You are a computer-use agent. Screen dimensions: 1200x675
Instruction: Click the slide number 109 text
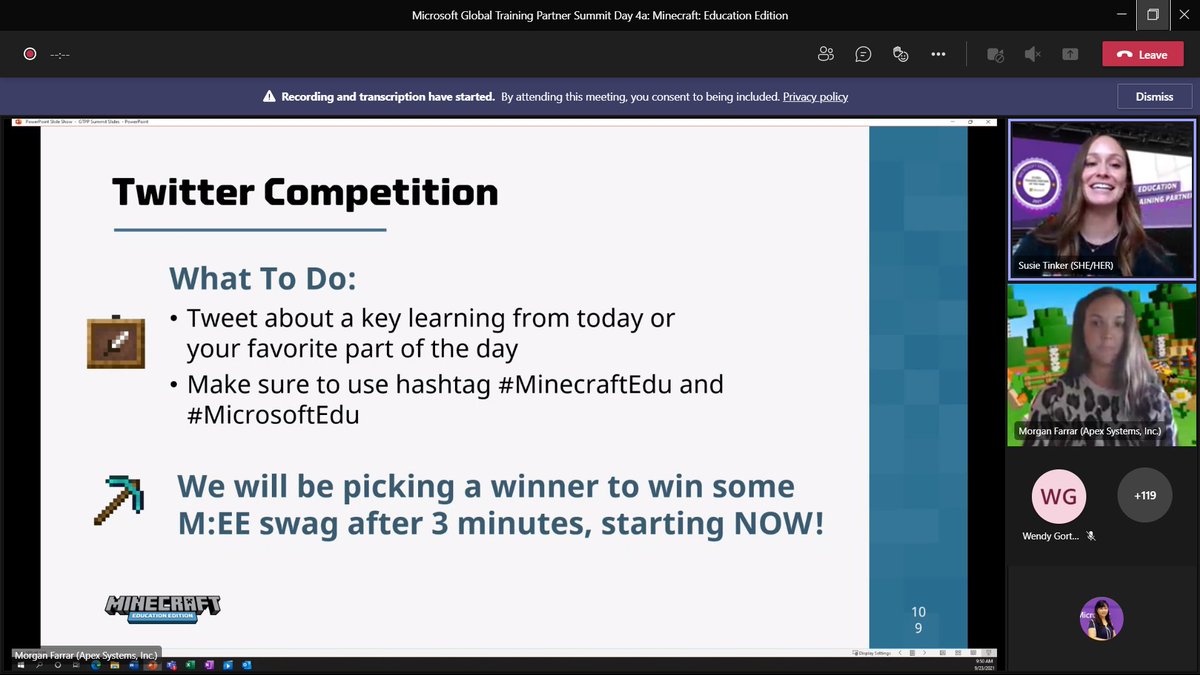click(918, 620)
